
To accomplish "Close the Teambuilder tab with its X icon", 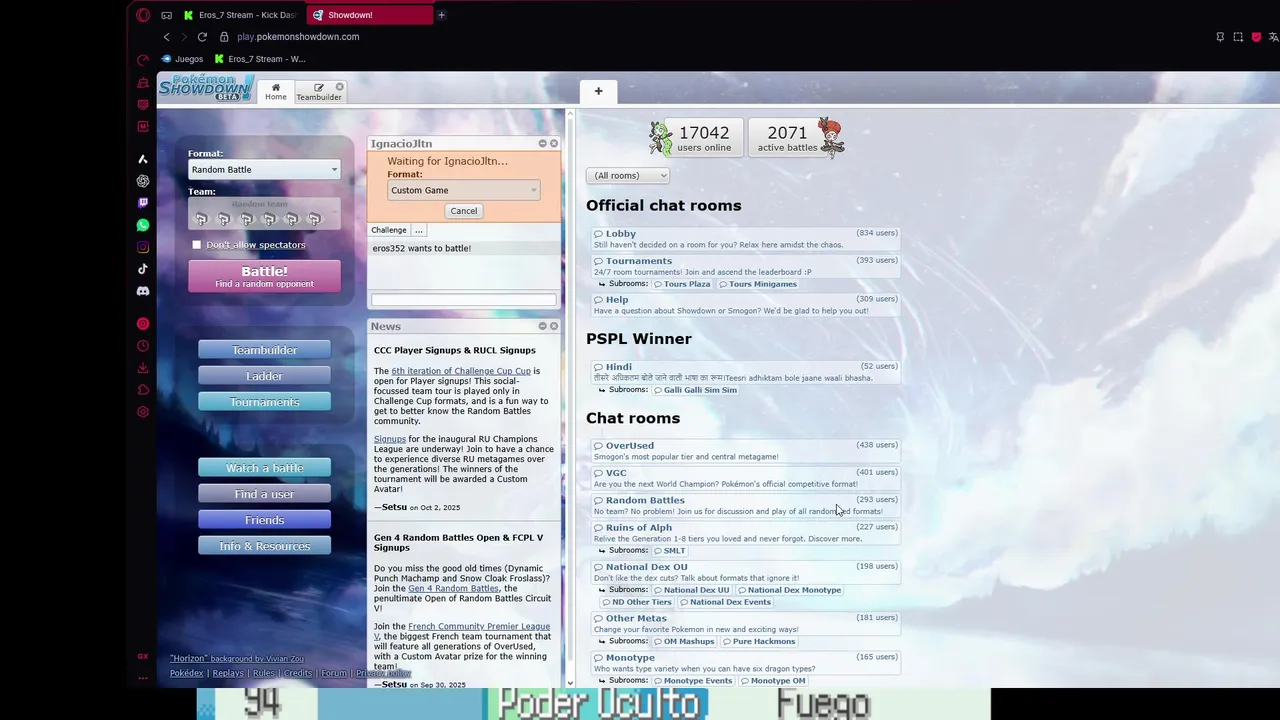I will [x=340, y=87].
